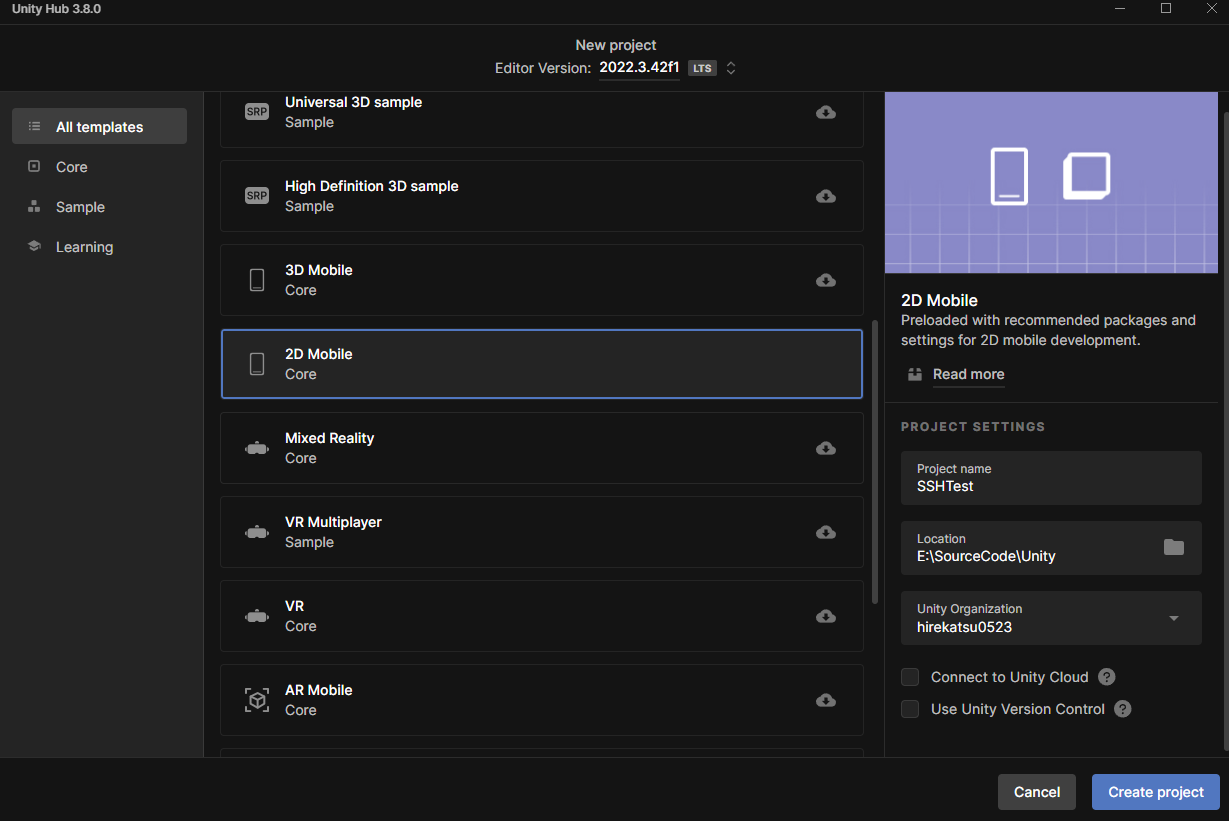Click the VR Core download cloud icon
This screenshot has width=1229, height=821.
tap(826, 616)
